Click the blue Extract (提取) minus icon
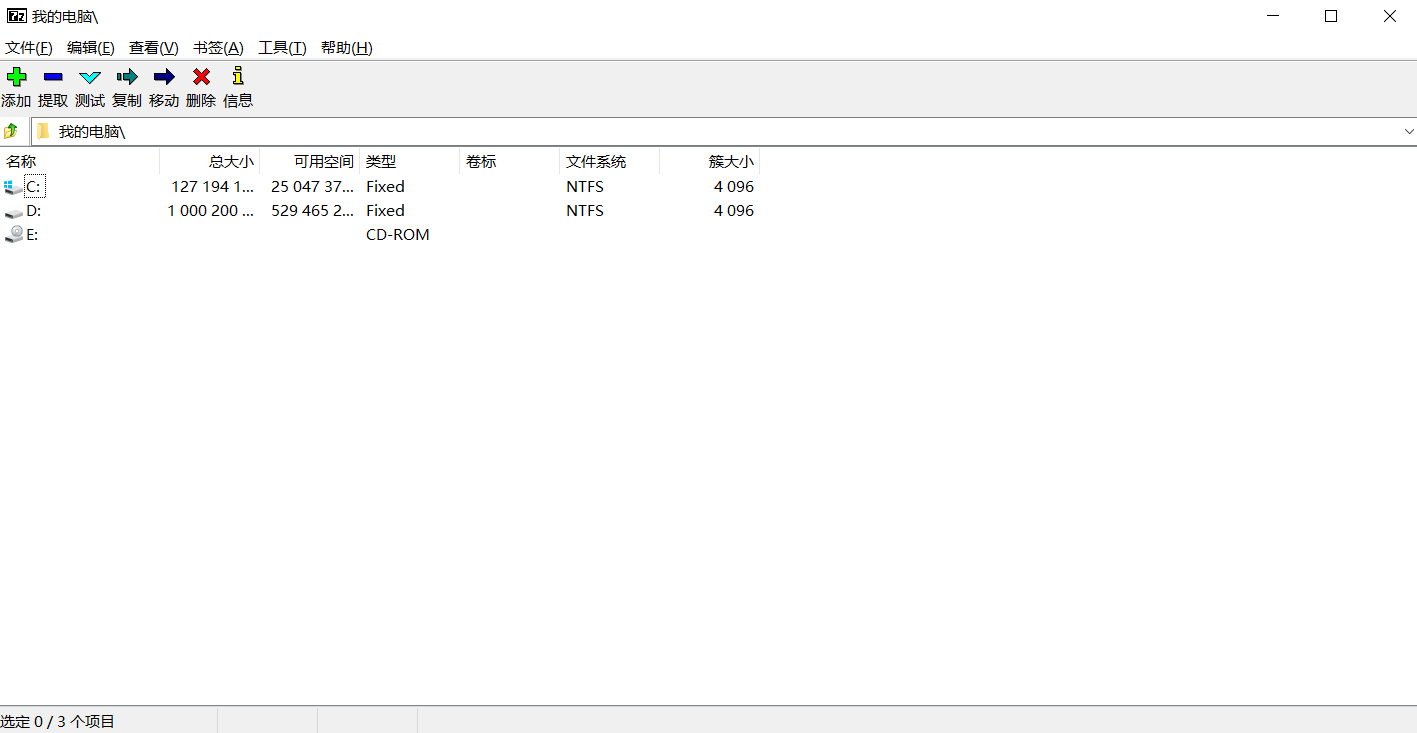 pos(53,76)
